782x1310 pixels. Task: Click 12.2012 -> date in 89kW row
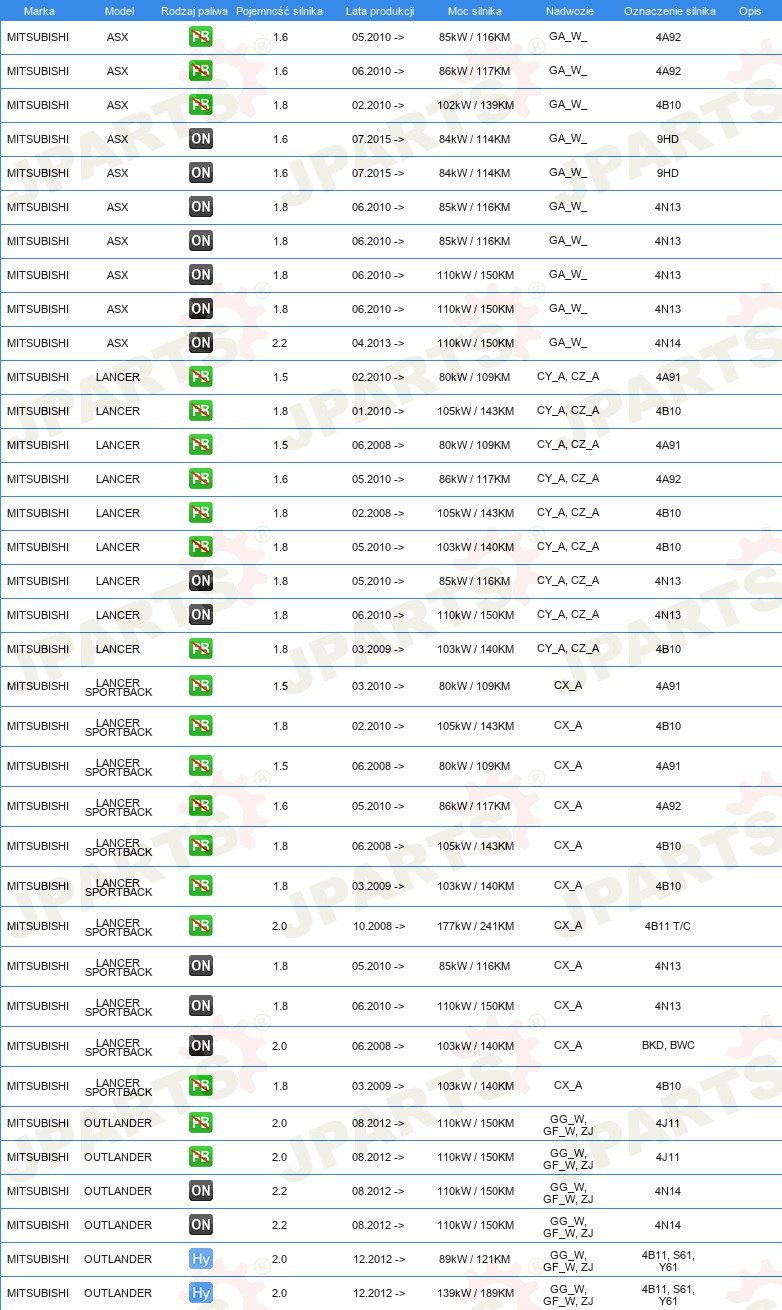click(378, 1259)
